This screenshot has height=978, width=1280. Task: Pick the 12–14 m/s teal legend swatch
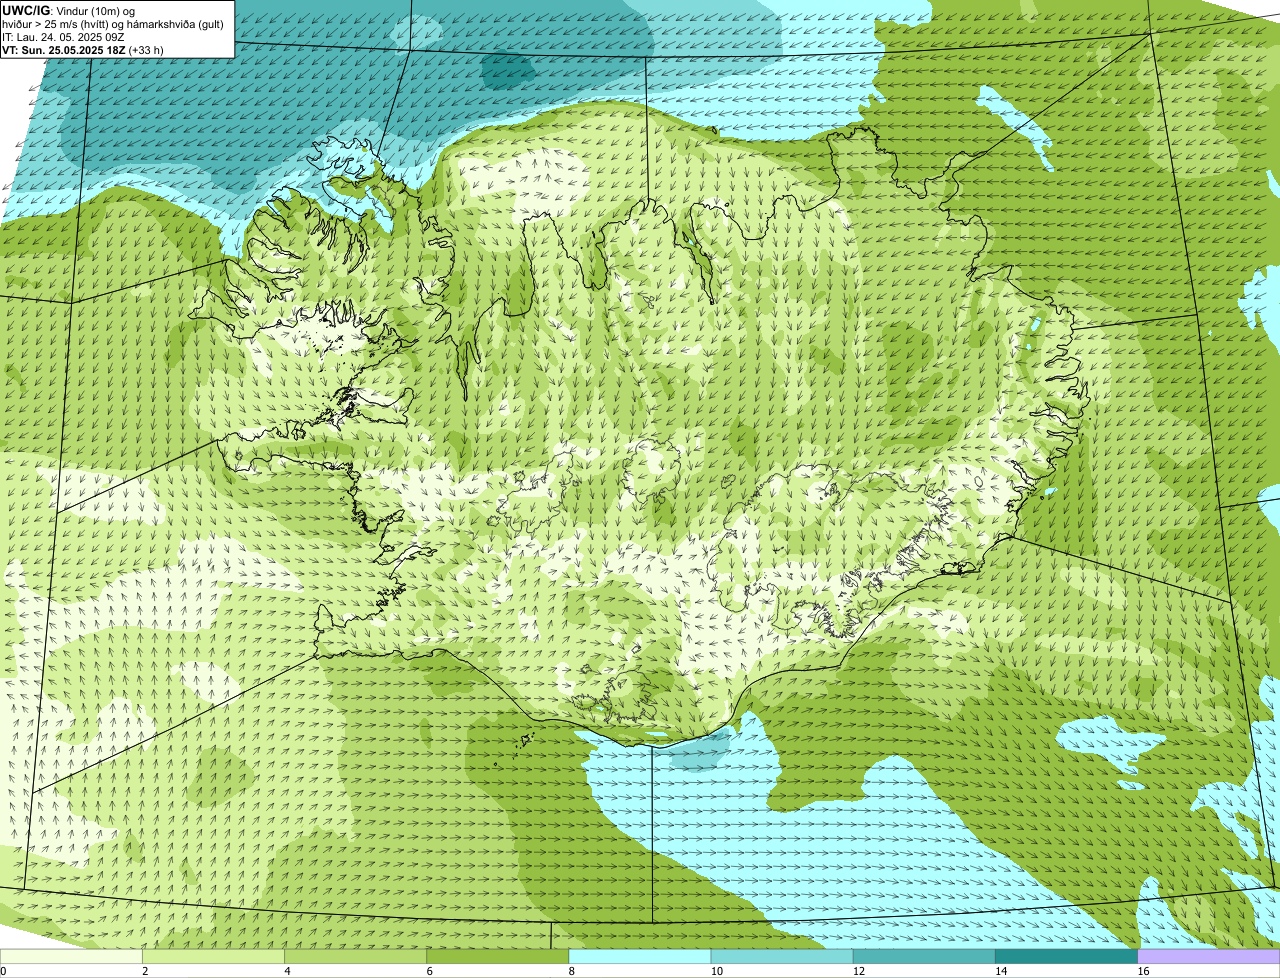coord(924,957)
